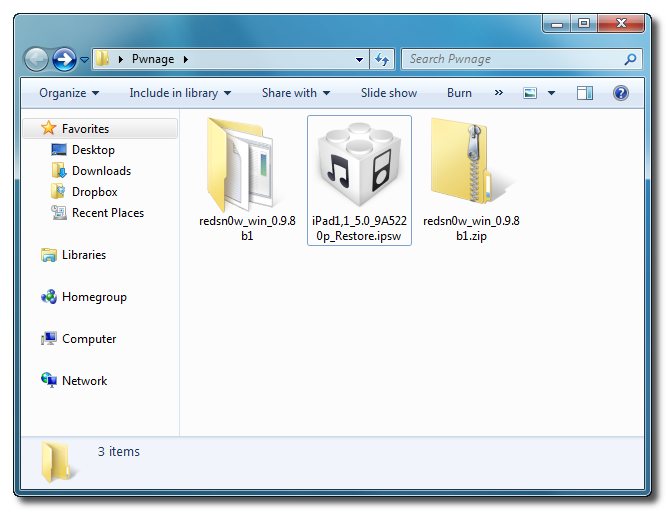This screenshot has height=511, width=666.
Task: Open the Include in library menu
Action: [180, 93]
